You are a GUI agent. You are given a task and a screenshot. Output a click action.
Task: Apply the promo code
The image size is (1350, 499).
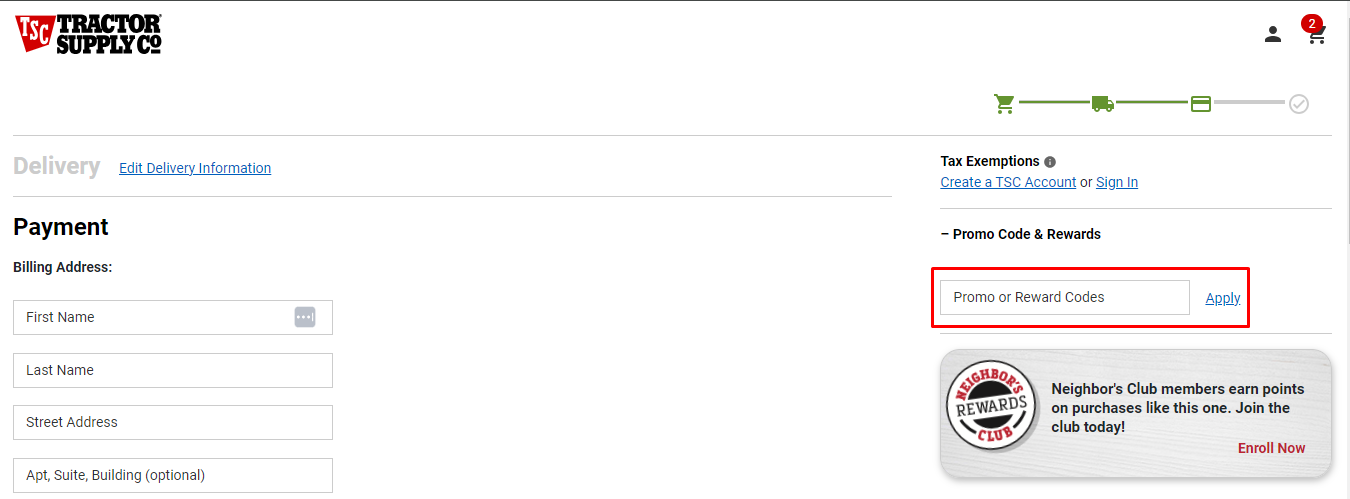[1223, 298]
